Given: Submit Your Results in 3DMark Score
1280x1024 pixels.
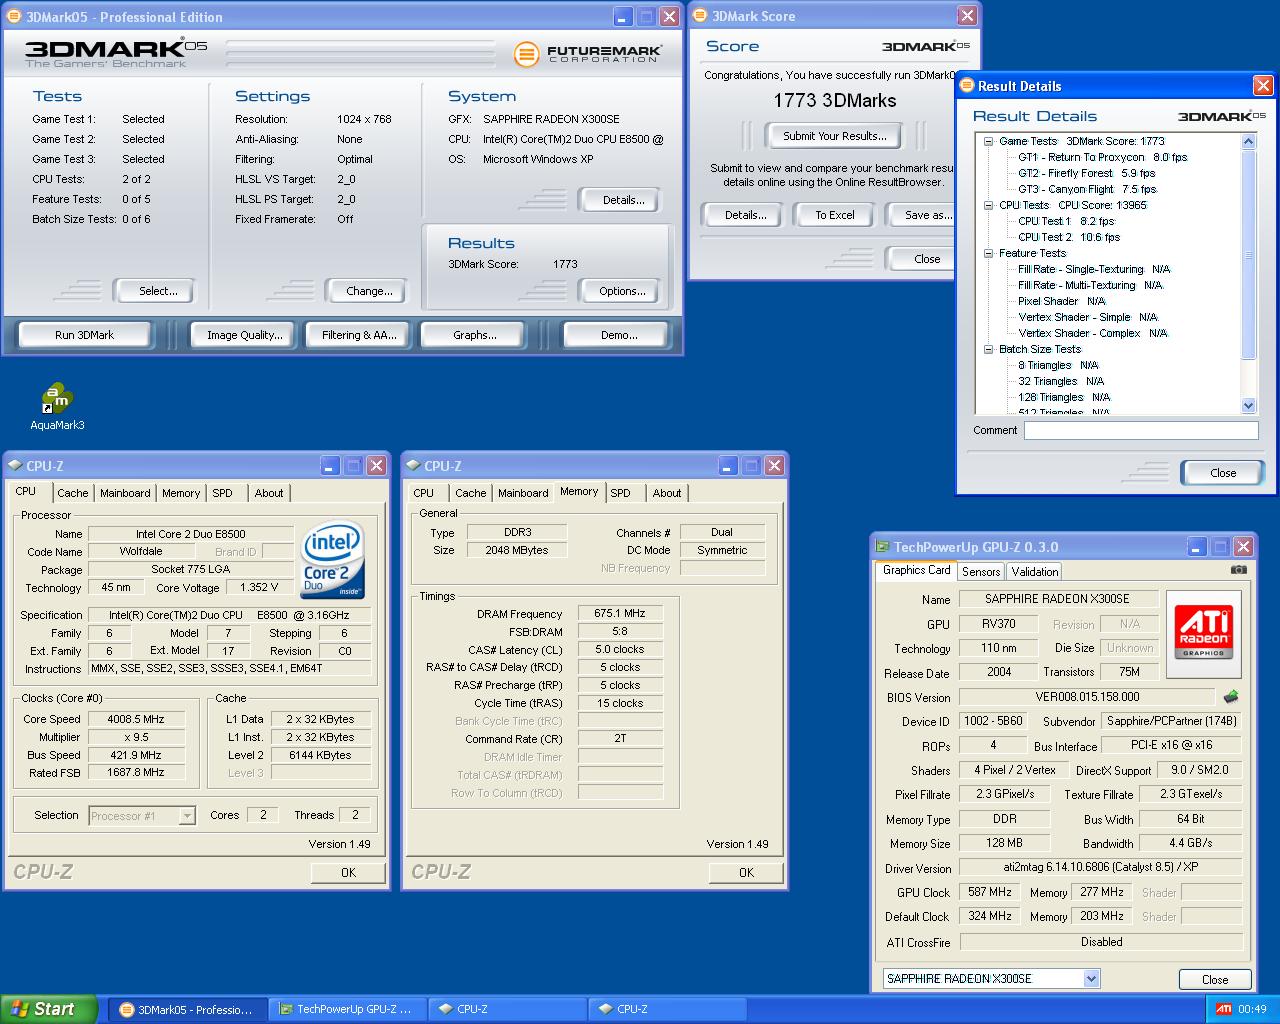Looking at the screenshot, I should click(834, 136).
